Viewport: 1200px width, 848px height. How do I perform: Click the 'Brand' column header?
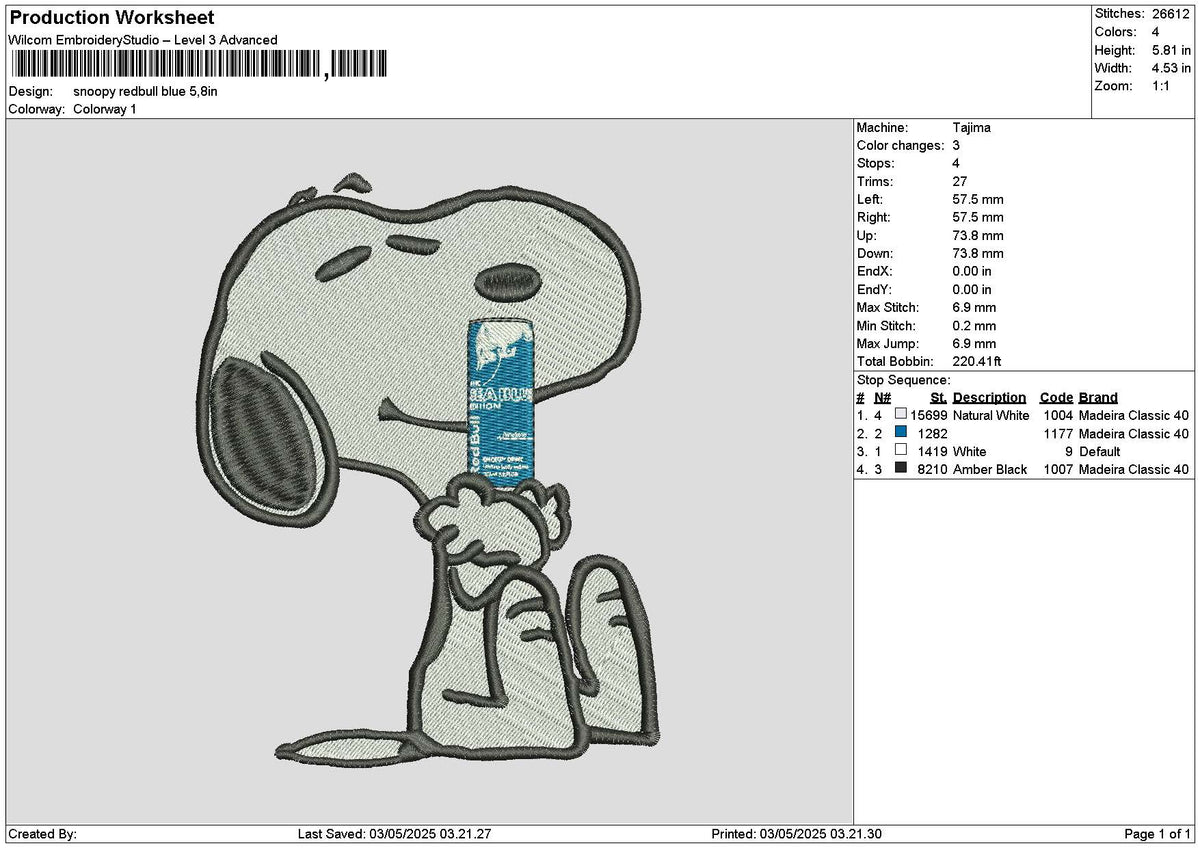(x=1098, y=398)
